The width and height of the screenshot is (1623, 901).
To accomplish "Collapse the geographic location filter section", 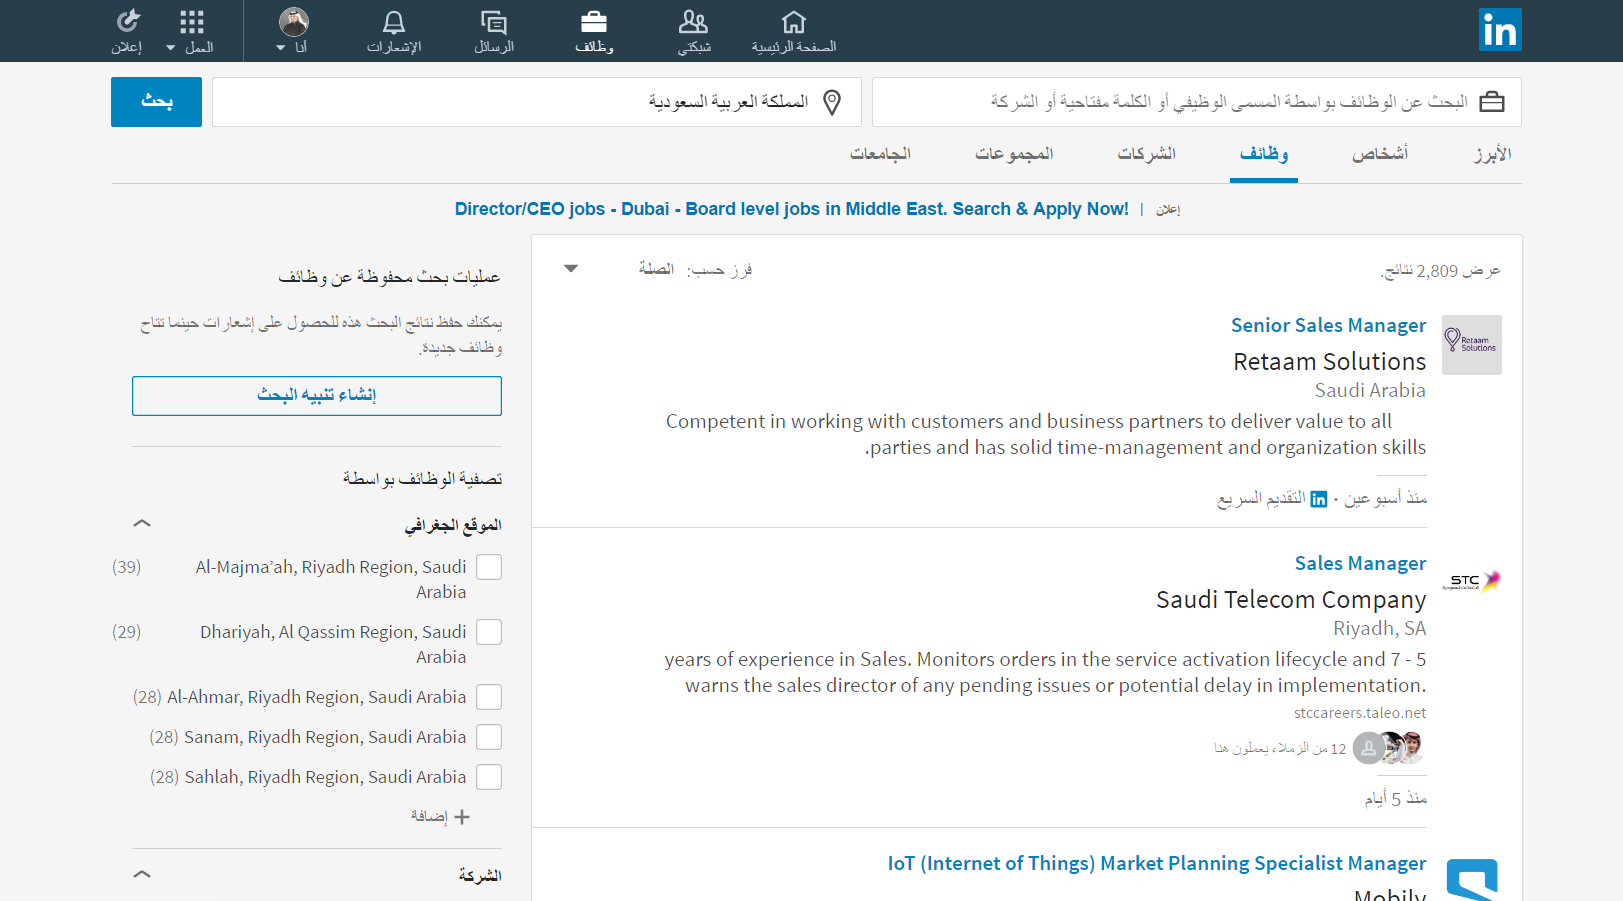I will 142,523.
